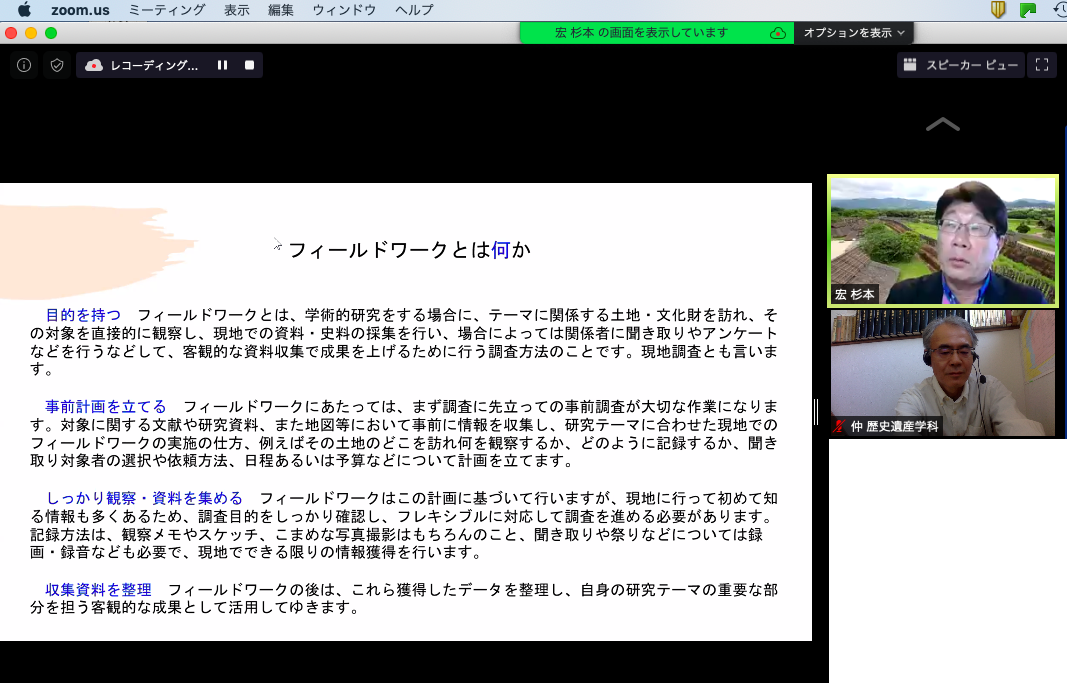Image resolution: width=1067 pixels, height=683 pixels.
Task: Click the green flag menu bar icon
Action: (x=1028, y=10)
